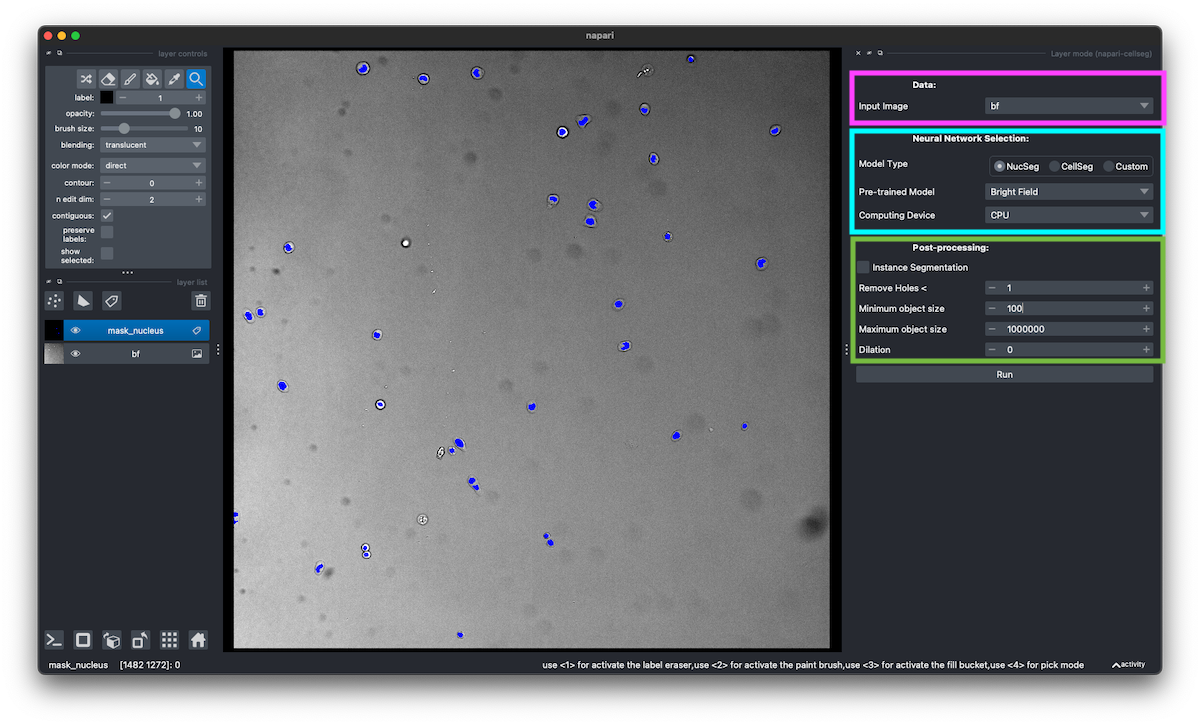
Task: Select the label eraser tool
Action: (108, 78)
